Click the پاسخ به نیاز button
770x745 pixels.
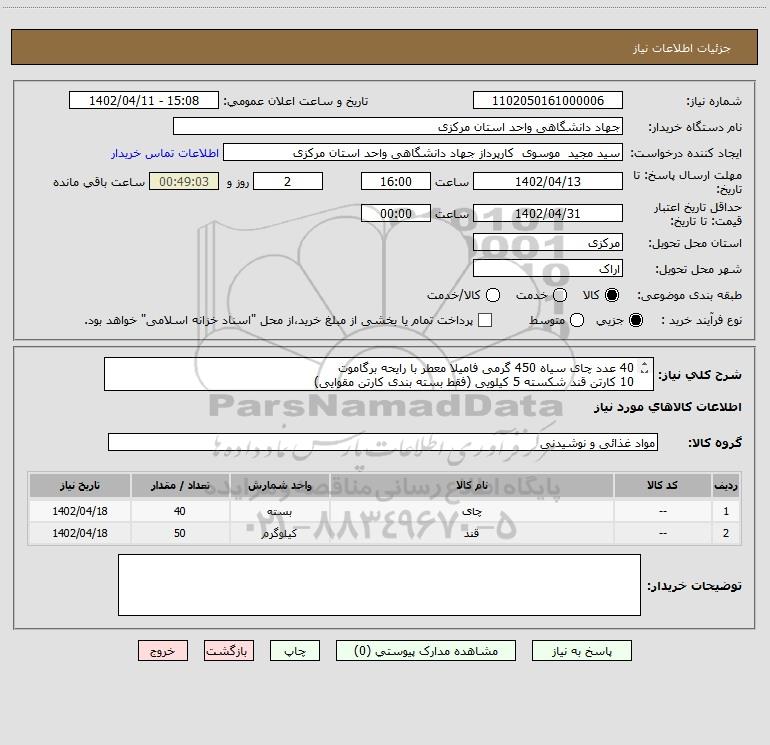pos(581,651)
